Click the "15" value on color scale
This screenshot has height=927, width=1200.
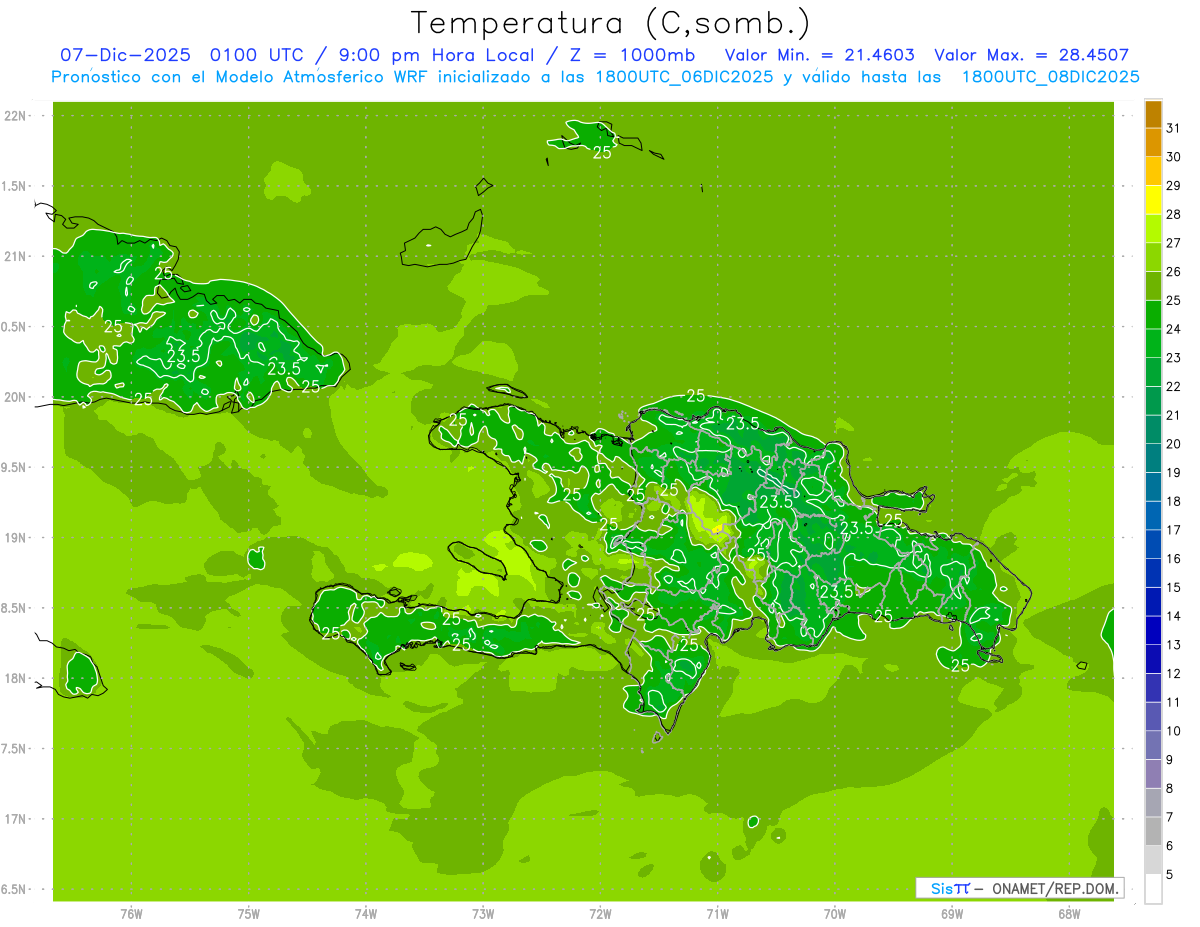(x=1174, y=587)
